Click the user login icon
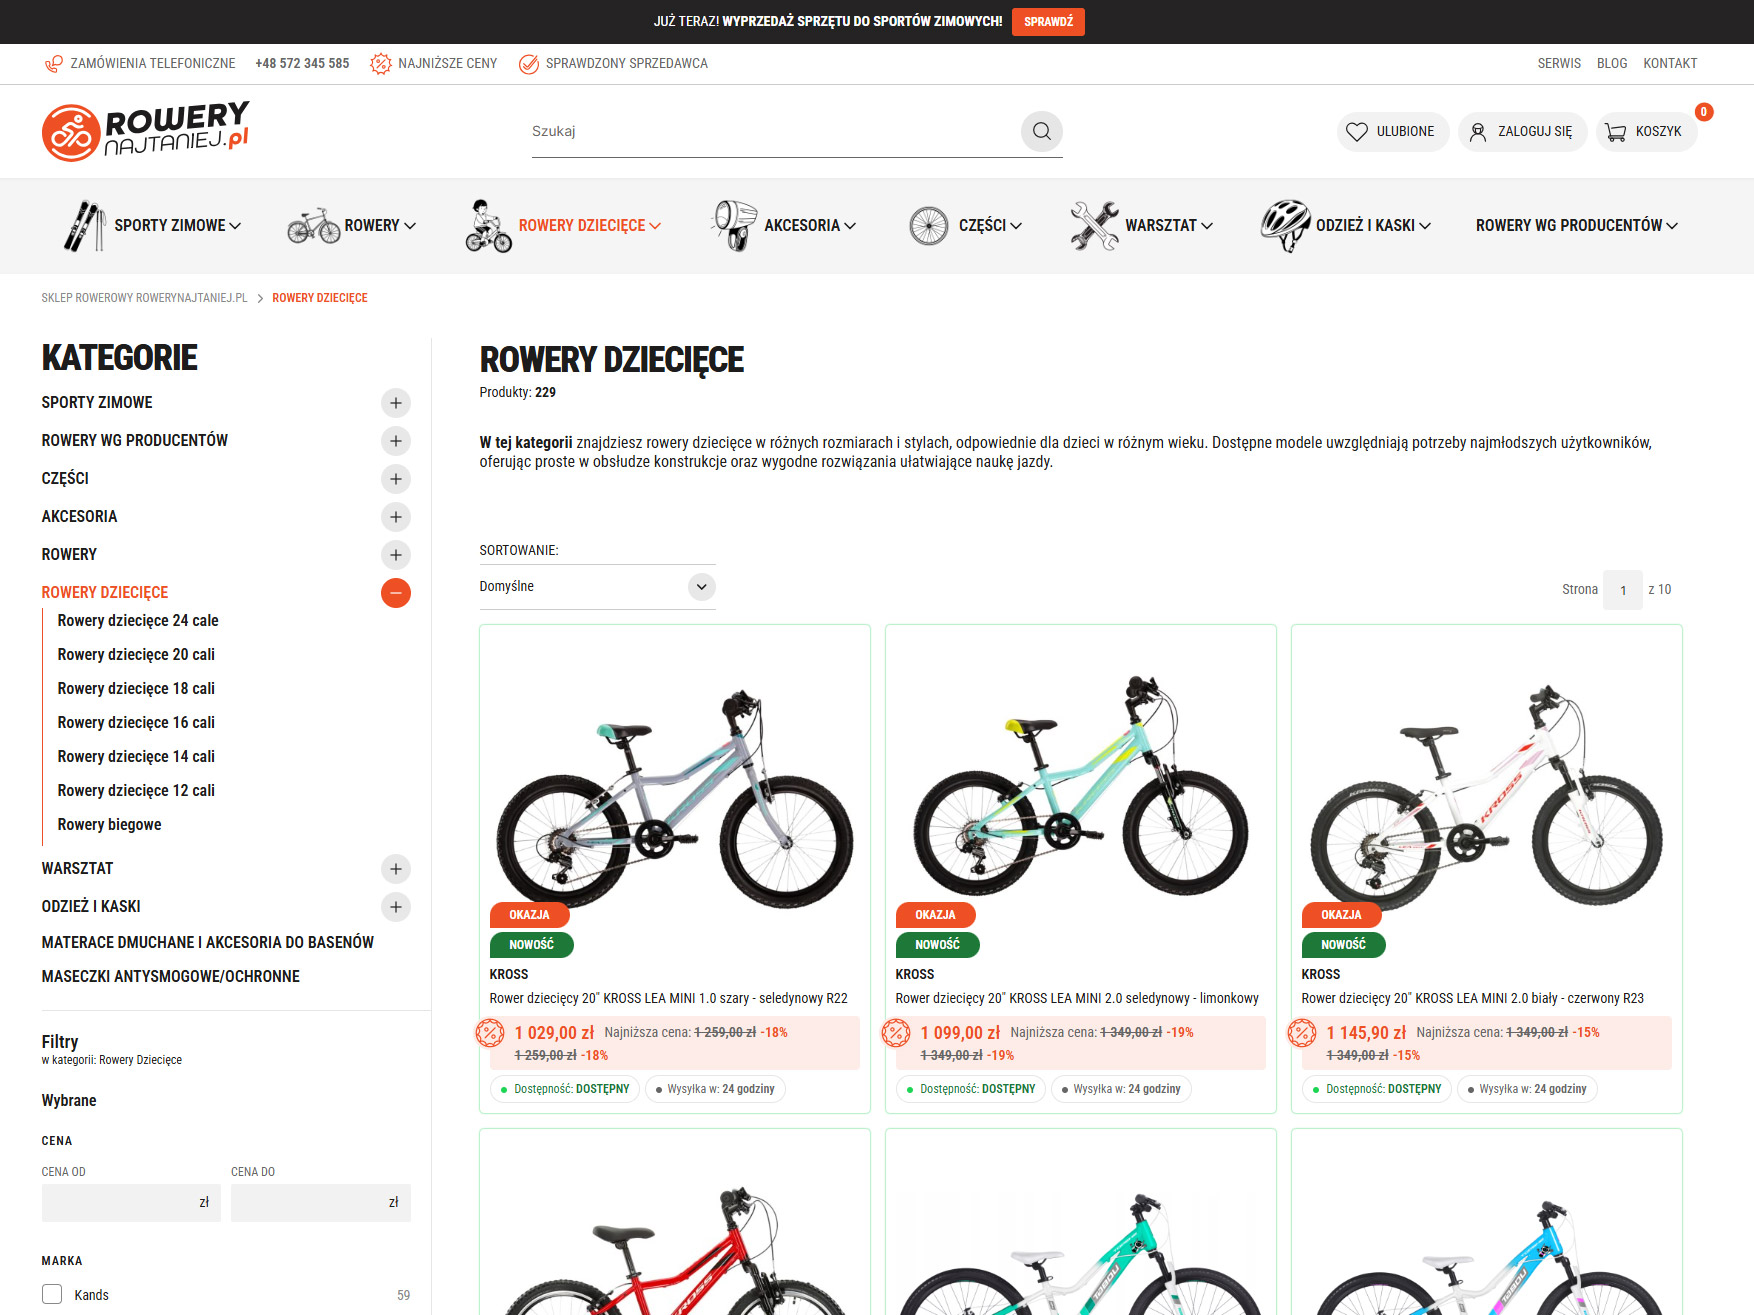 tap(1478, 132)
